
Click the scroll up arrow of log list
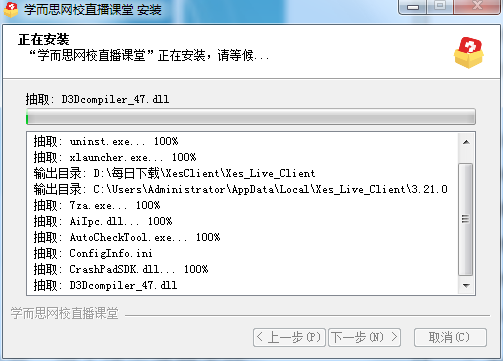tap(466, 142)
